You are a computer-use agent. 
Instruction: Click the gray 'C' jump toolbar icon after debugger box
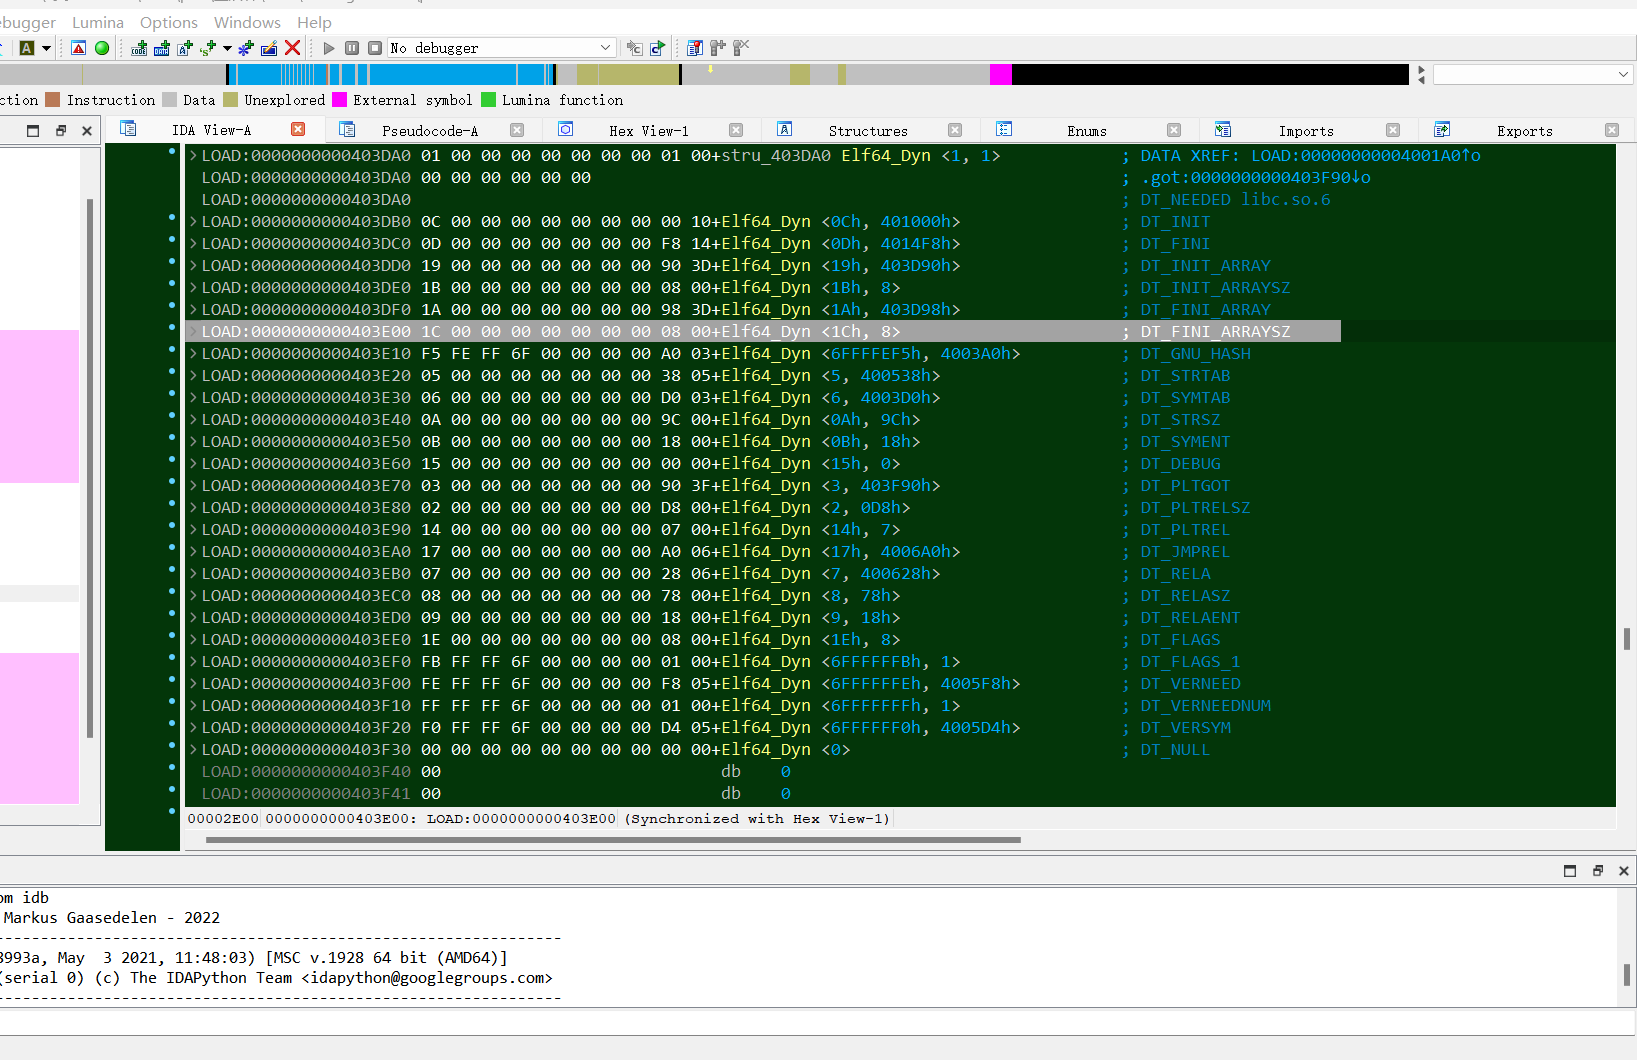[x=634, y=48]
